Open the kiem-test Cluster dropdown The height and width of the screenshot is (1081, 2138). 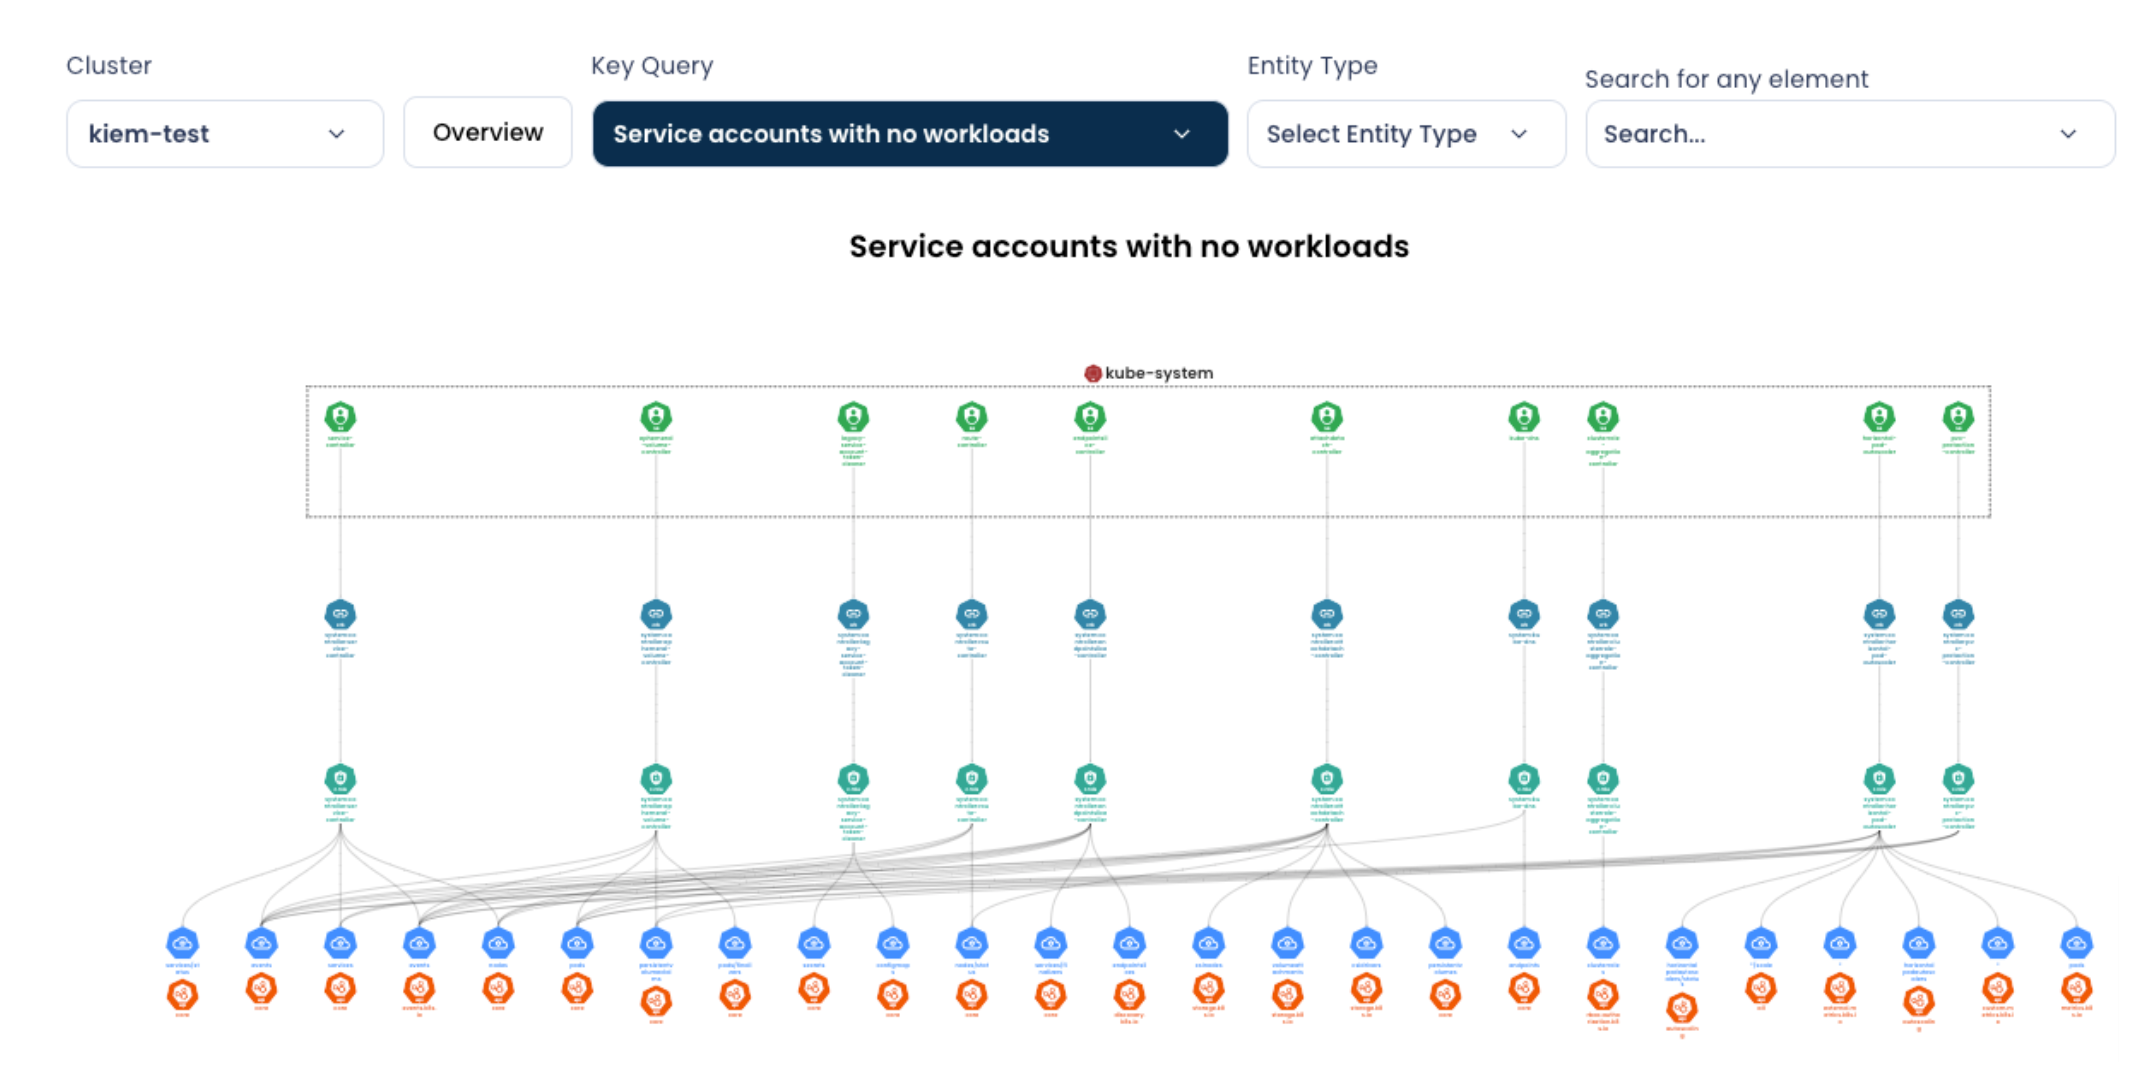point(224,133)
